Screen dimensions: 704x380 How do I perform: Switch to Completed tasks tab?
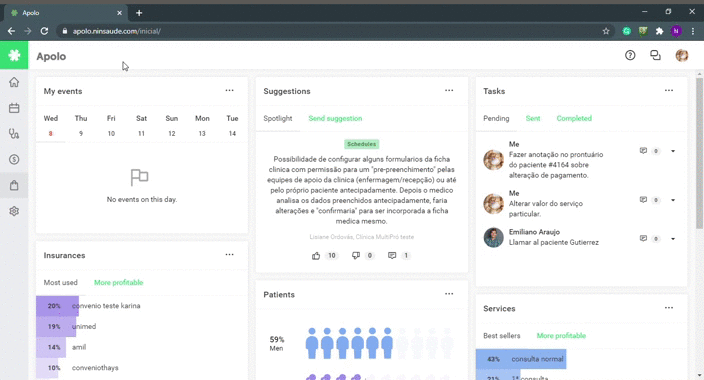point(574,118)
